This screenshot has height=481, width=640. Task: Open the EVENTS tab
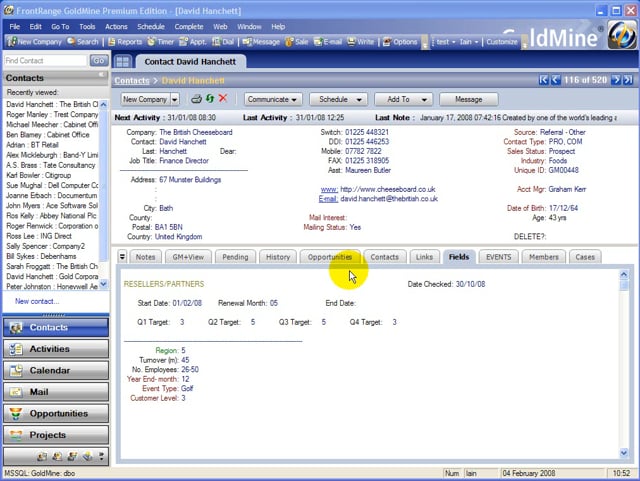[498, 257]
